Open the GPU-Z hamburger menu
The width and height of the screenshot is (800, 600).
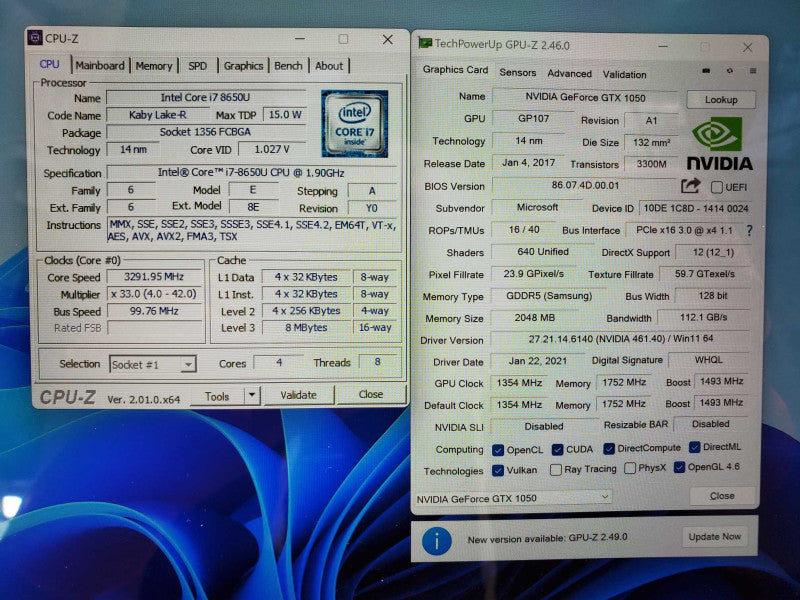click(x=753, y=71)
